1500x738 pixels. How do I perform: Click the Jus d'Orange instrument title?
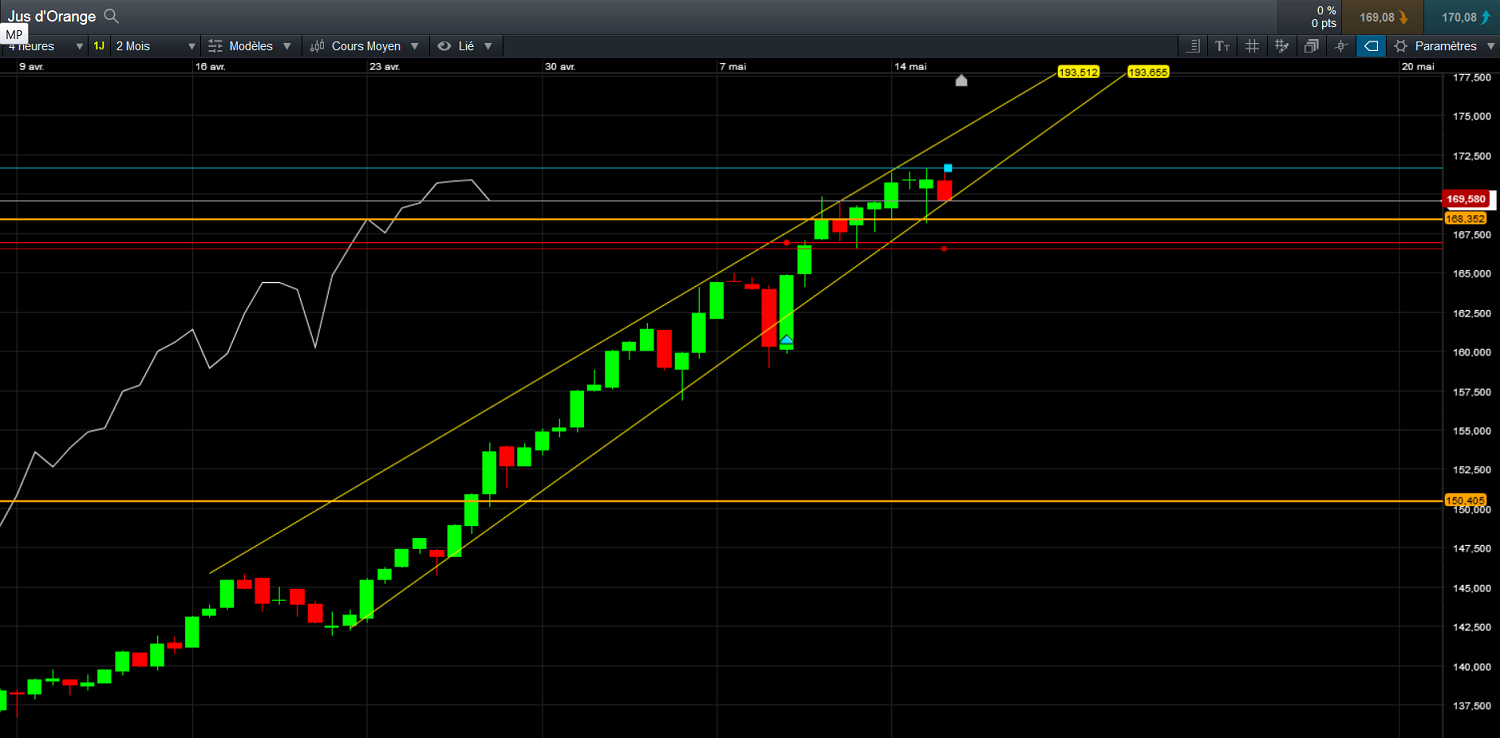tap(52, 16)
